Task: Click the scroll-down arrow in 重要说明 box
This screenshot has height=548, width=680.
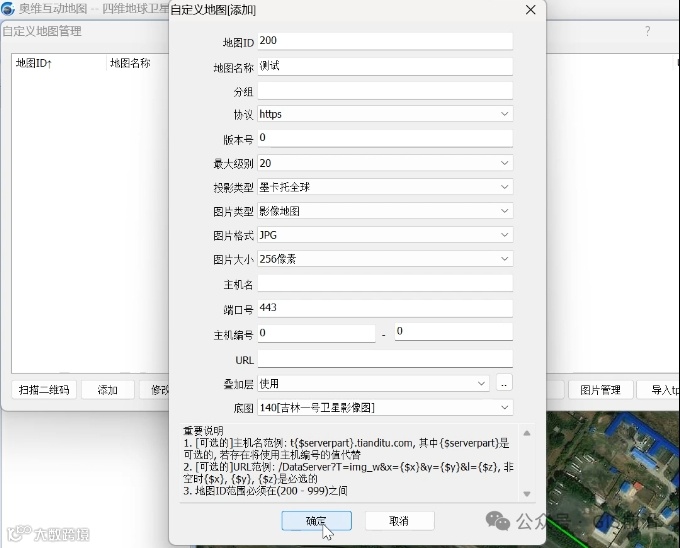Action: point(527,494)
